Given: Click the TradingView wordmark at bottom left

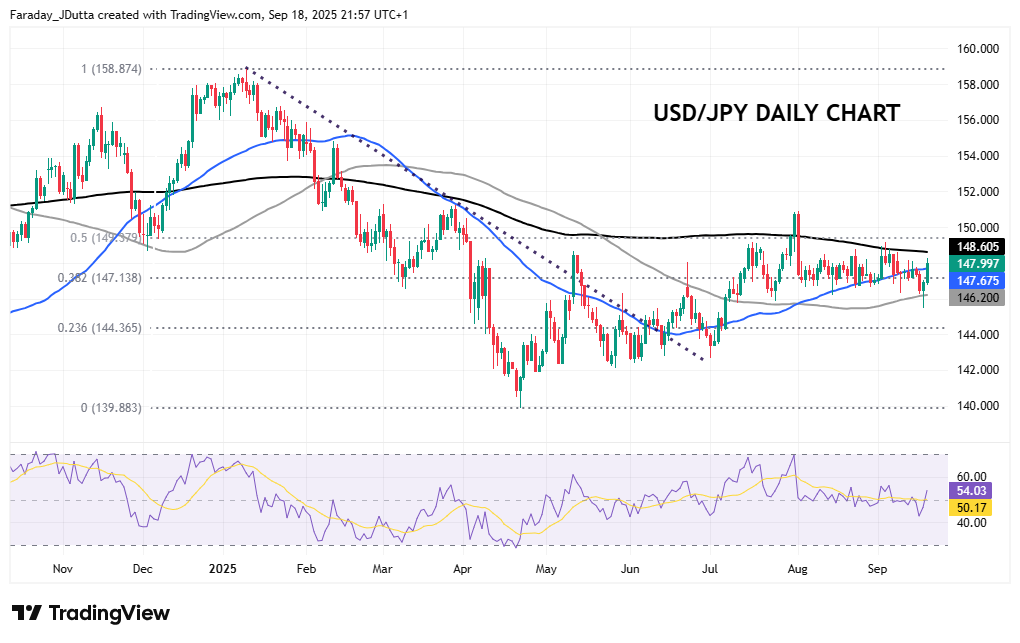Looking at the screenshot, I should (108, 613).
